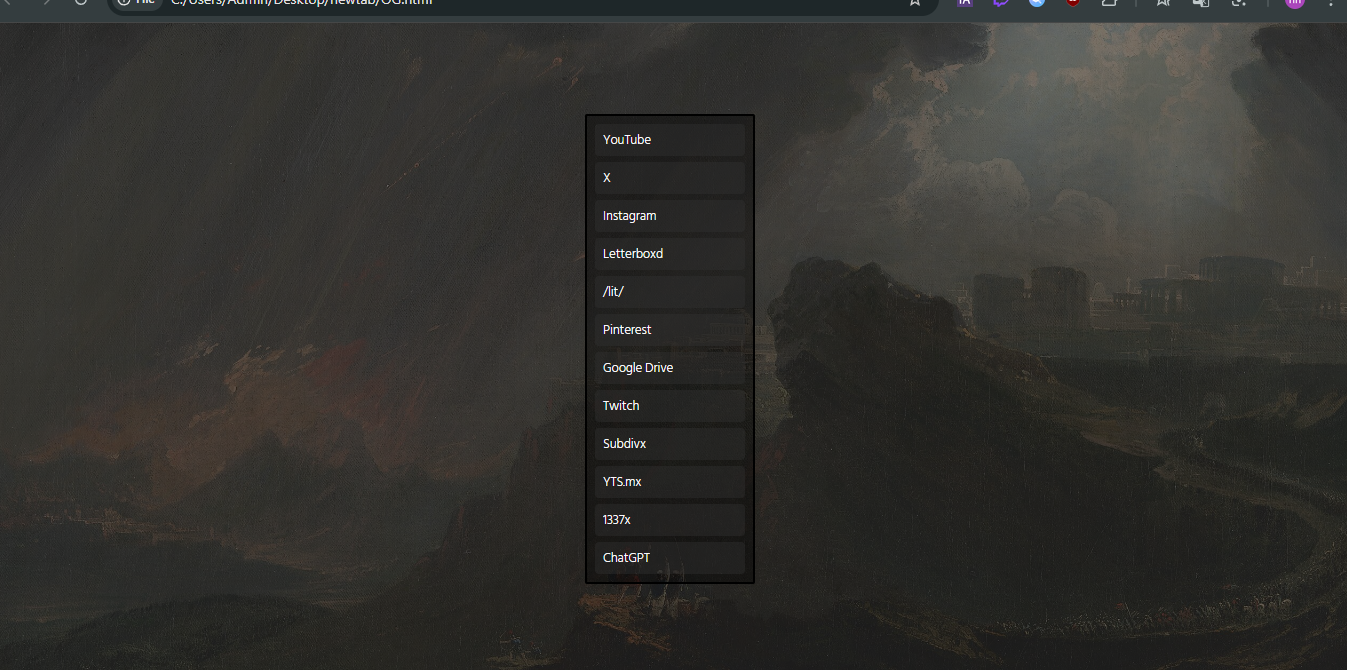Open the ChatGPT link
Viewport: 1347px width, 670px height.
click(x=670, y=558)
